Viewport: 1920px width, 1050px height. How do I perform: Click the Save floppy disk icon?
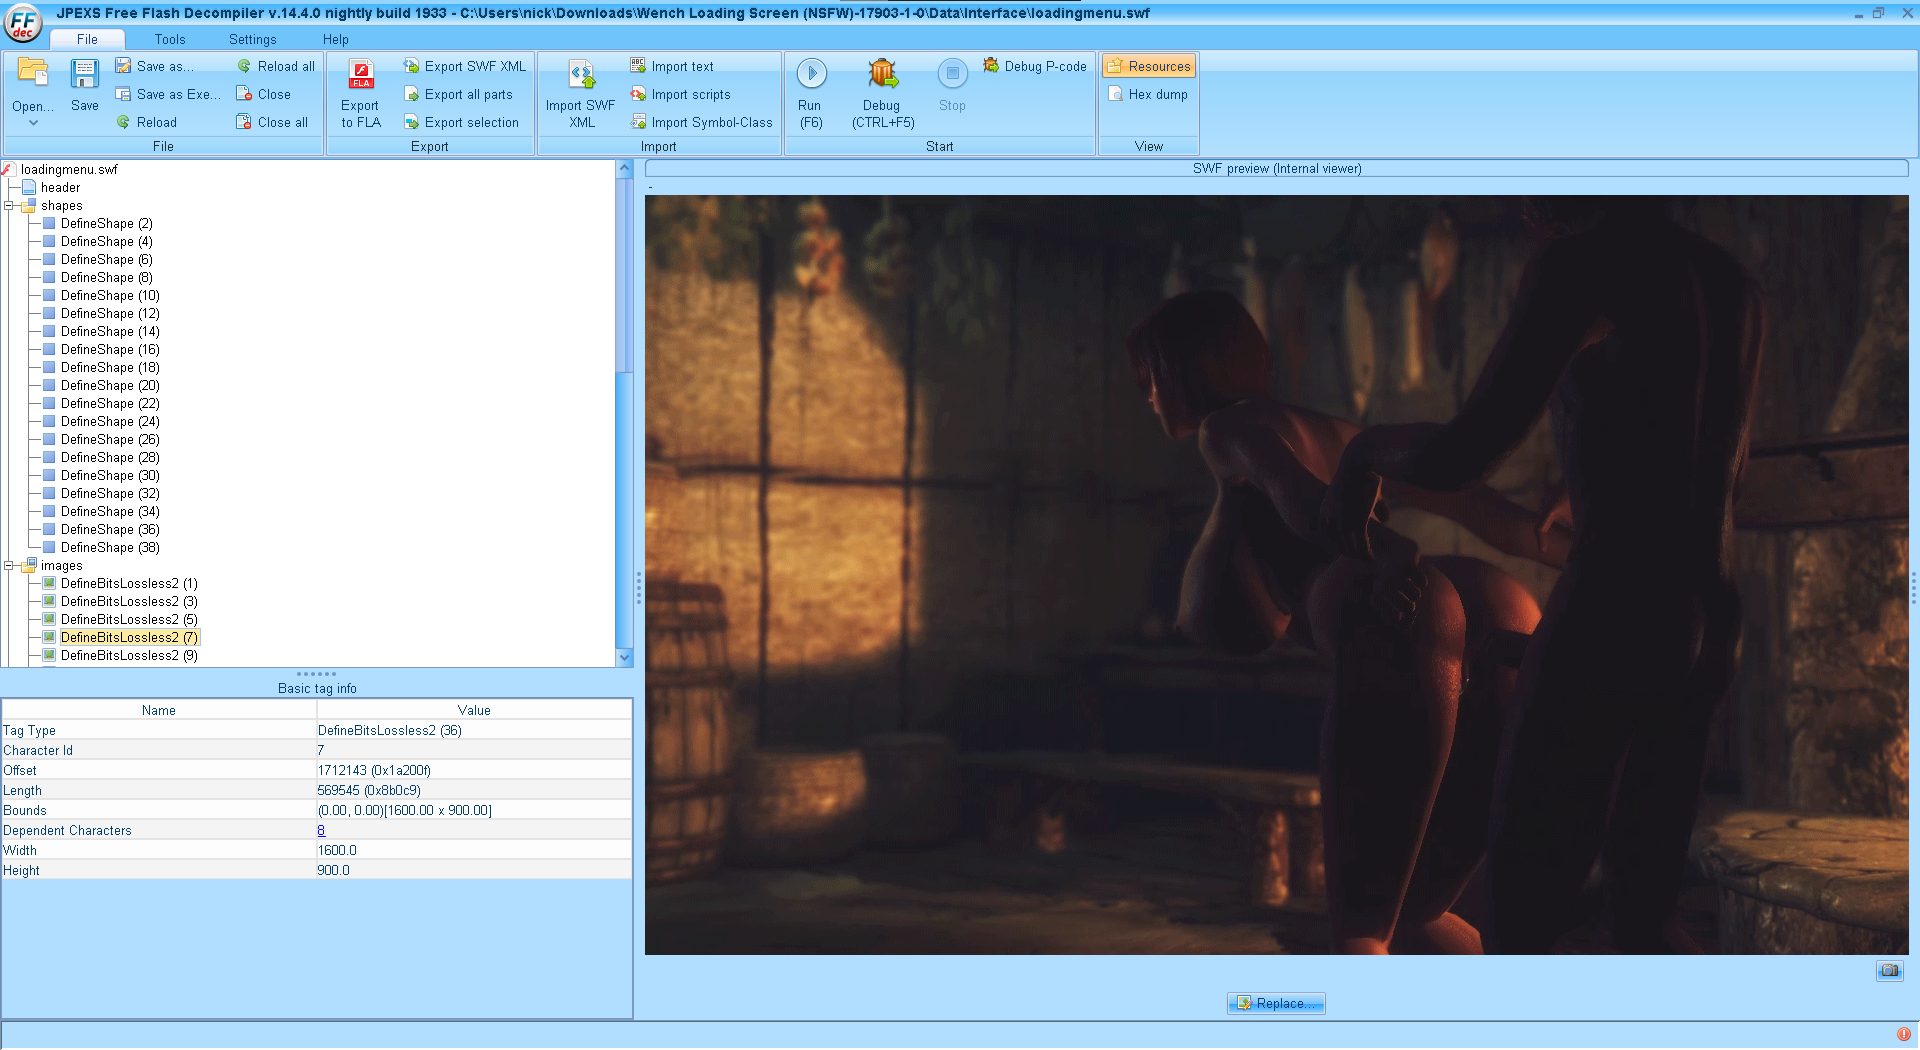click(85, 74)
